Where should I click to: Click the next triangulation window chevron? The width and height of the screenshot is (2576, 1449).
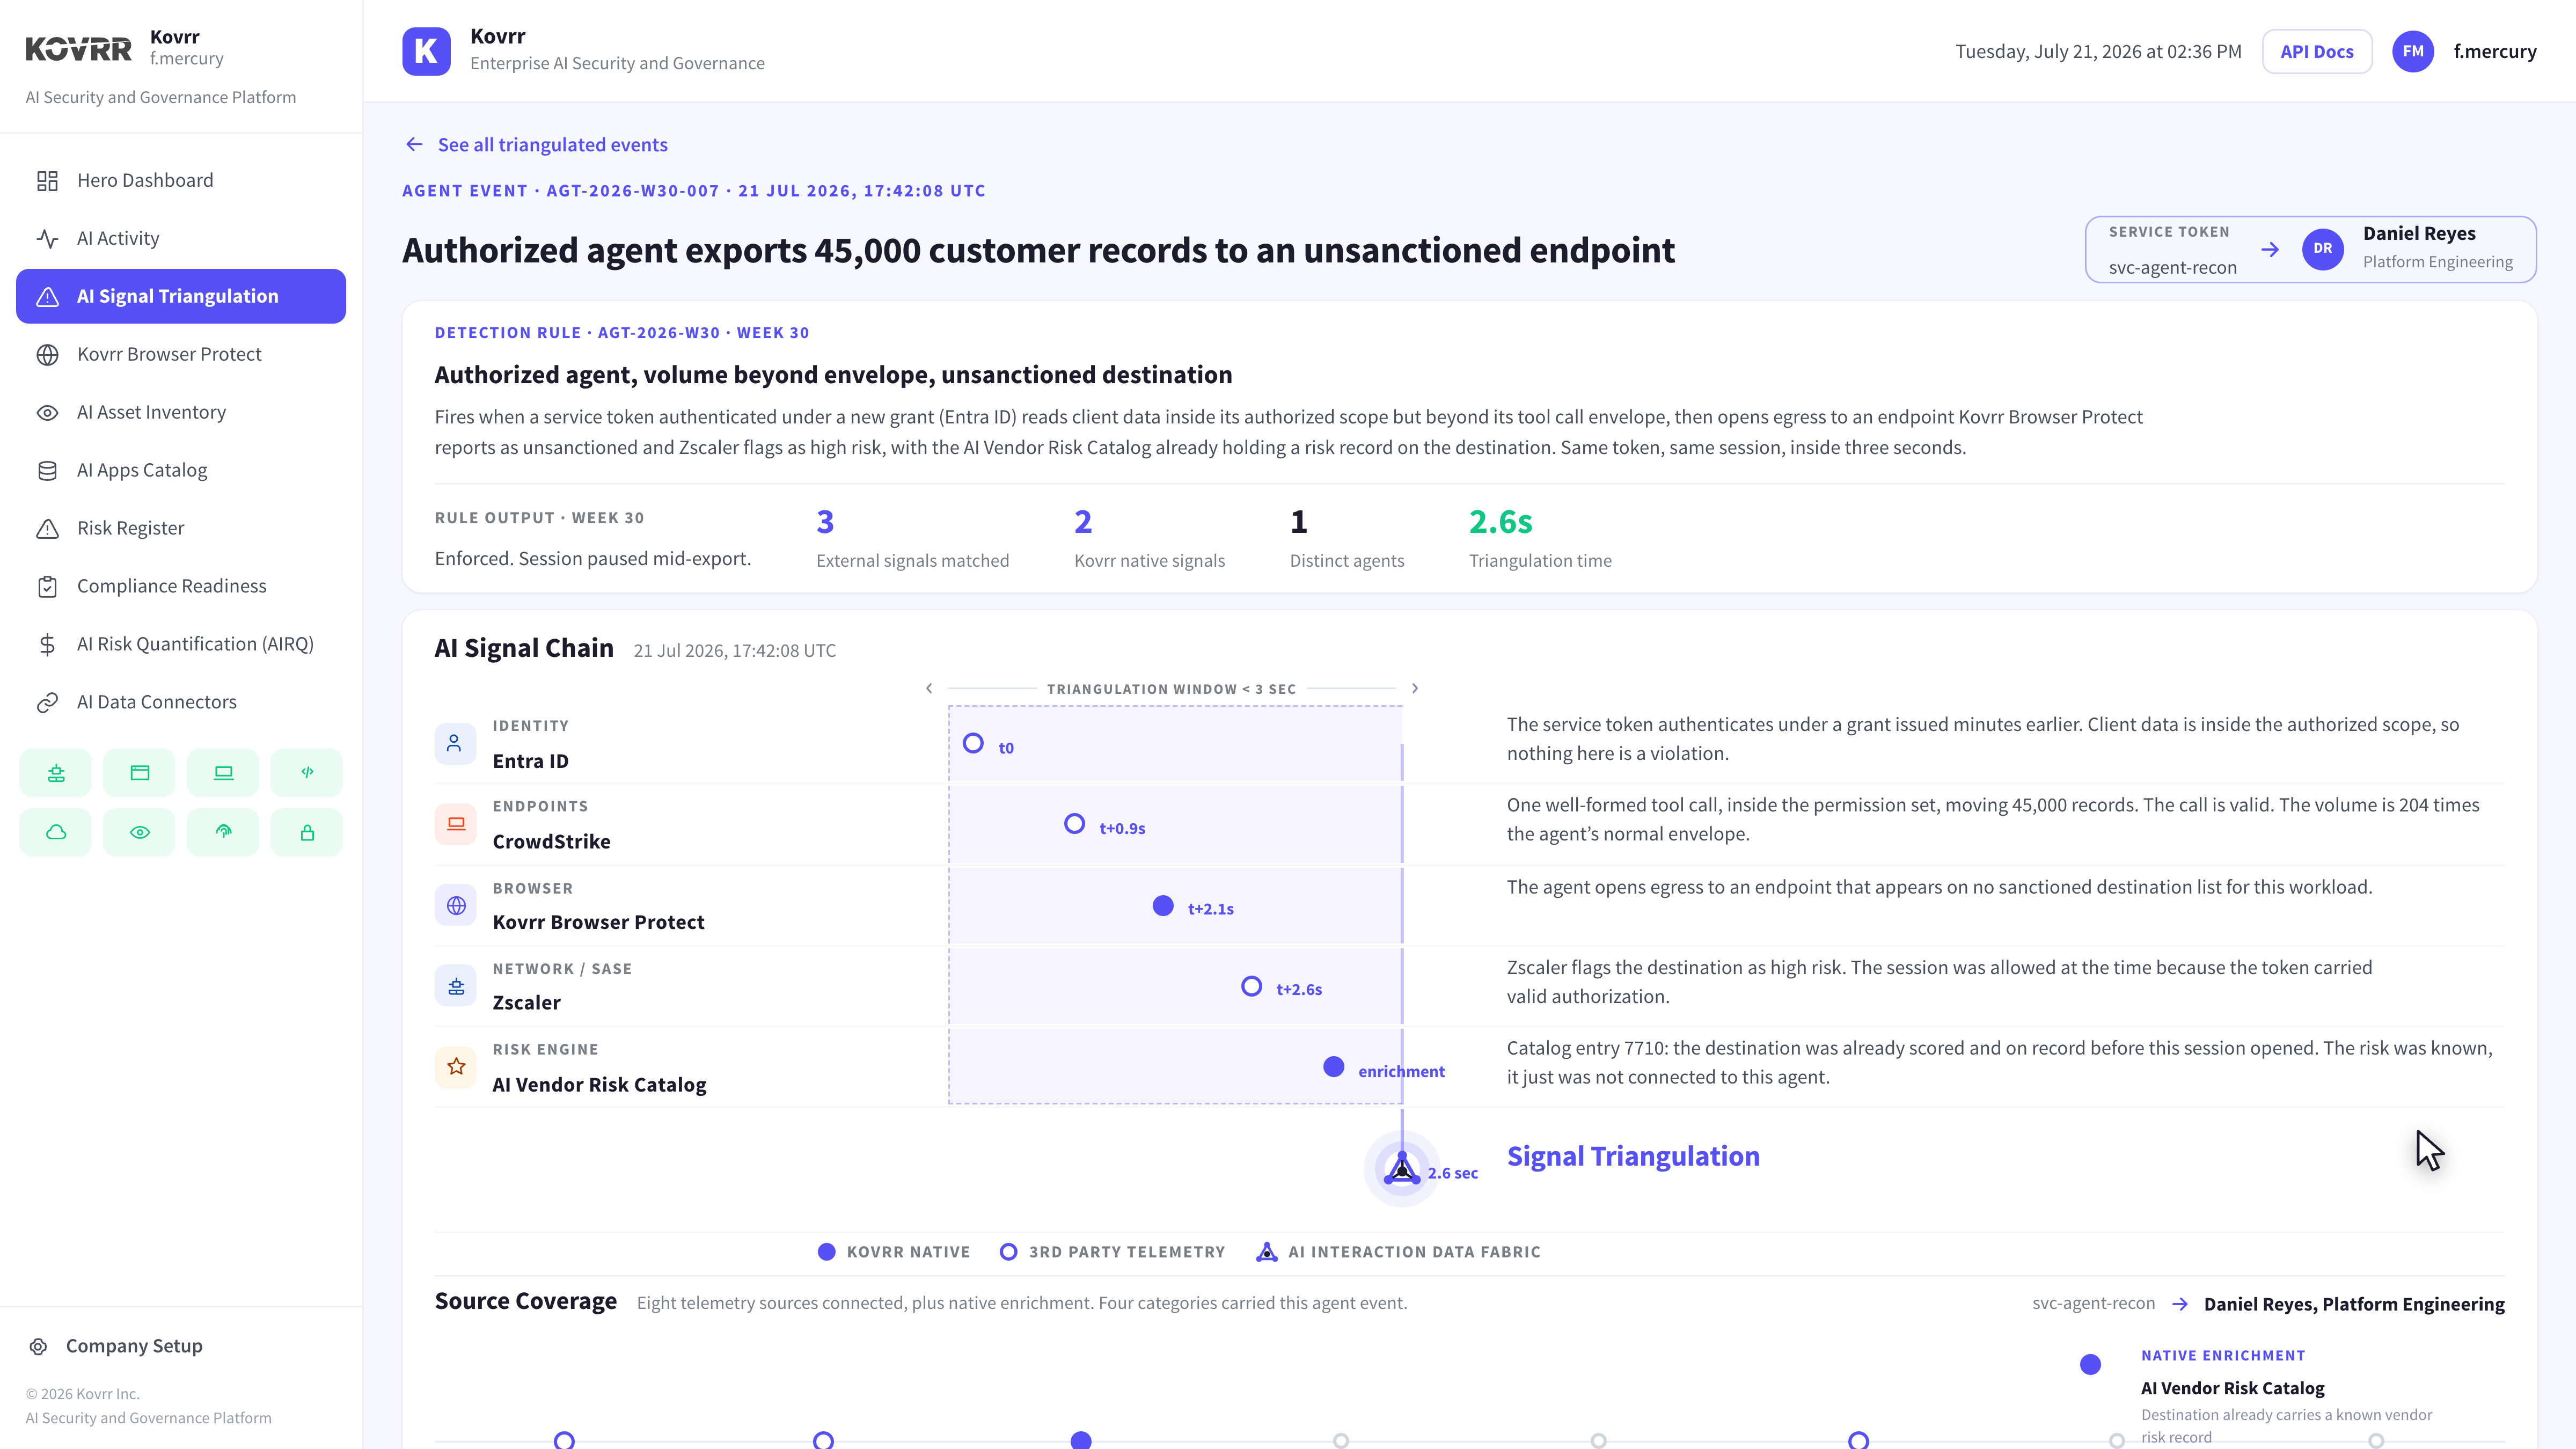pyautogui.click(x=1414, y=688)
